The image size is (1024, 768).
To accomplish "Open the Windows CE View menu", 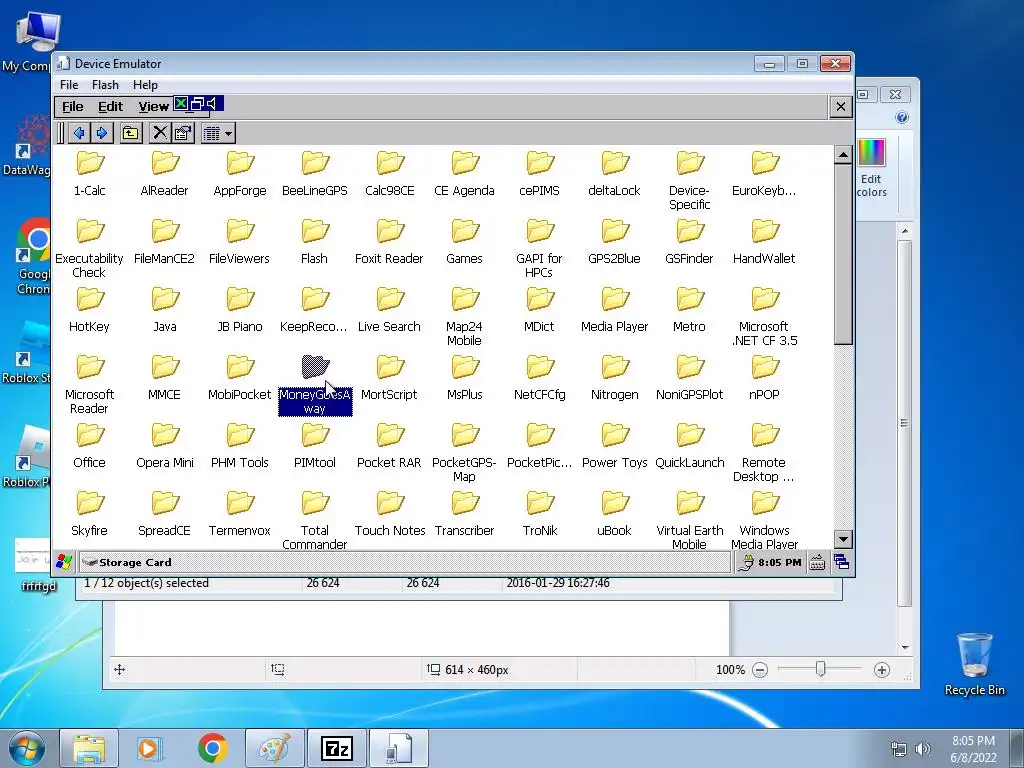I will coord(153,106).
